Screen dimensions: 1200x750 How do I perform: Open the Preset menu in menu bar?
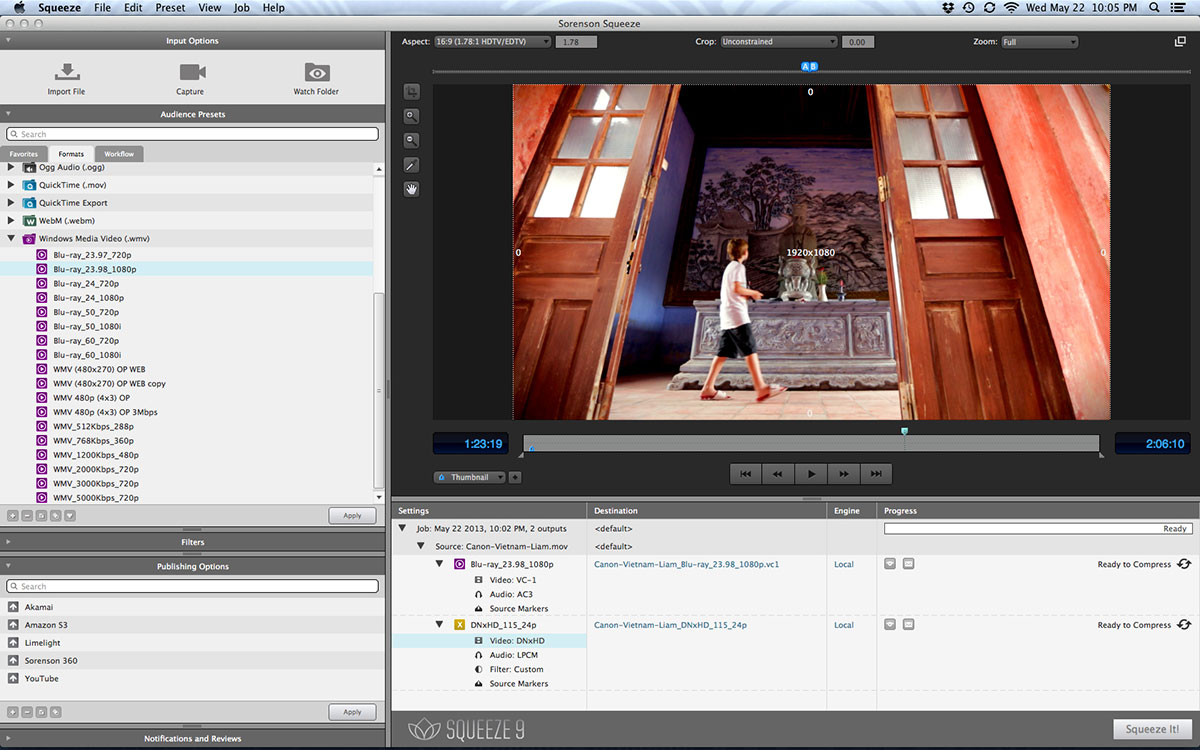(x=170, y=8)
